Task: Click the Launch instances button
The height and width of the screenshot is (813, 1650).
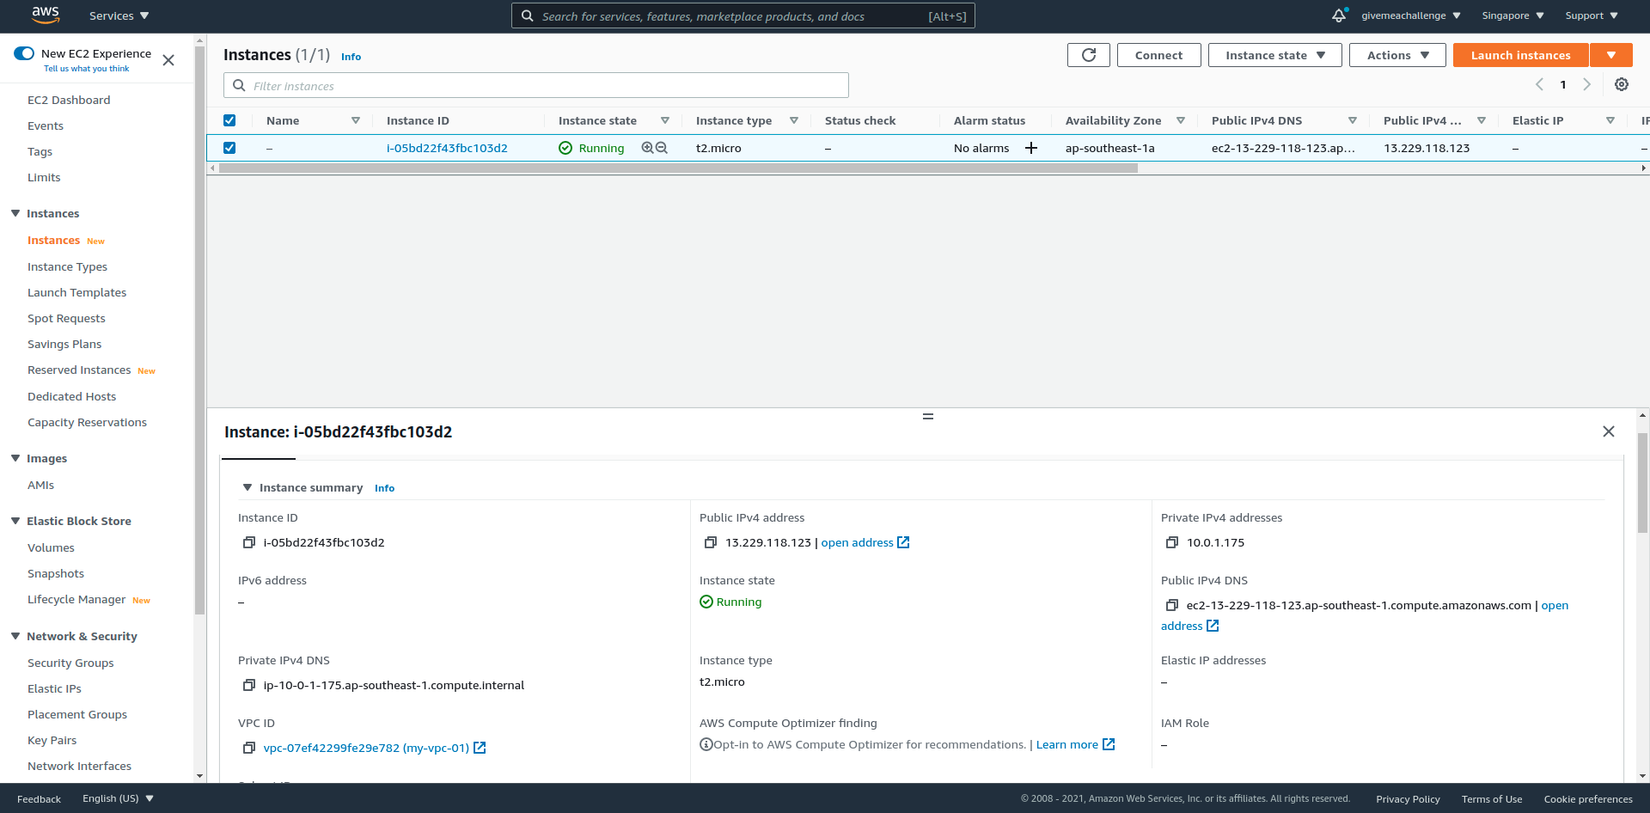Action: pyautogui.click(x=1521, y=55)
